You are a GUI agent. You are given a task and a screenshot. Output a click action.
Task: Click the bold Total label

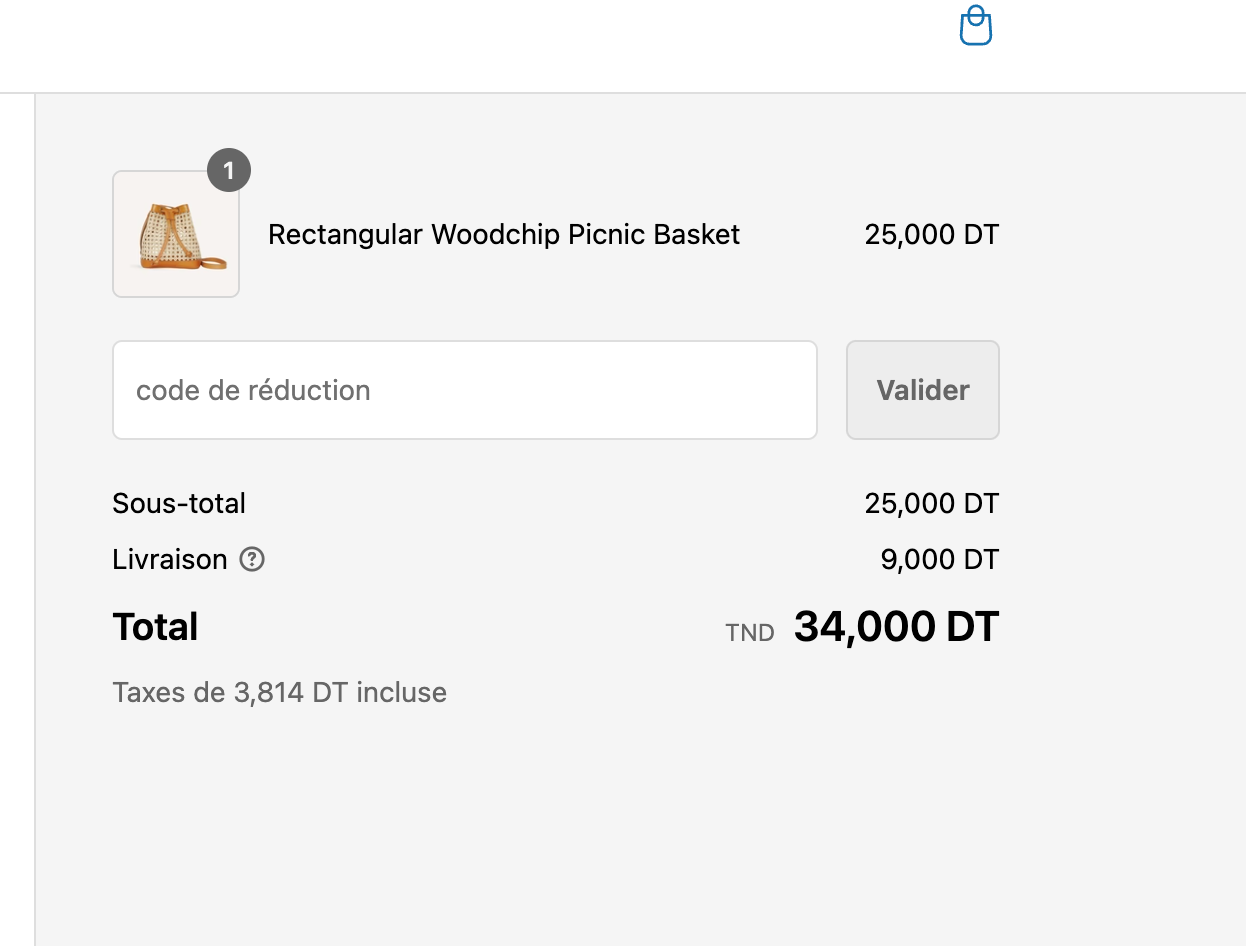[155, 627]
